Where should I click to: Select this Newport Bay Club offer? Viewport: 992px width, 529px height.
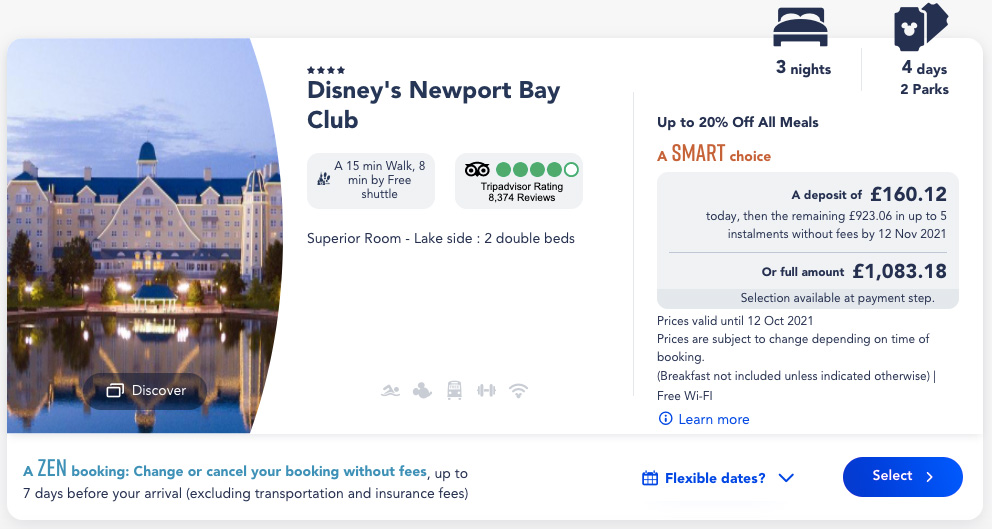[x=903, y=476]
